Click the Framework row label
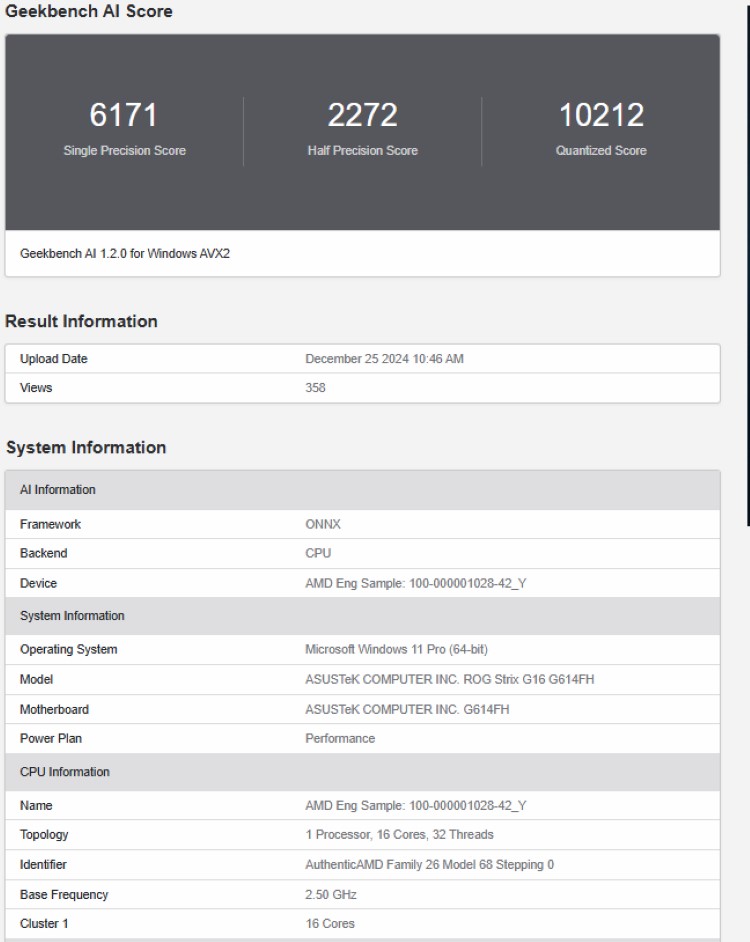The image size is (750, 942). point(50,524)
